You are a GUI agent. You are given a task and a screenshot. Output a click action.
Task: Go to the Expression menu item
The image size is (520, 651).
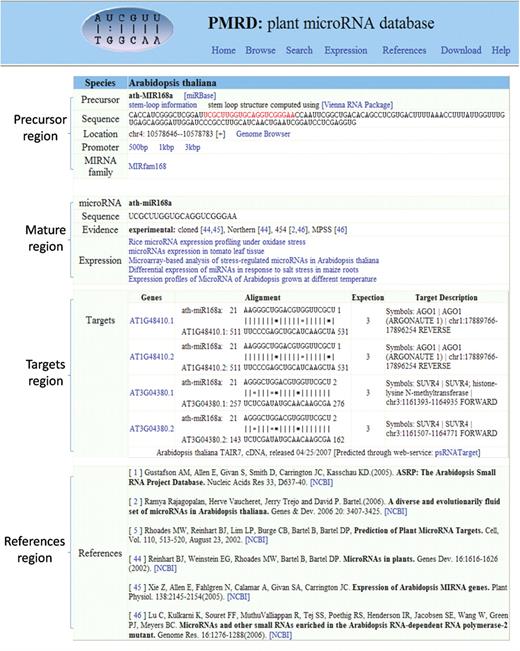click(x=346, y=50)
